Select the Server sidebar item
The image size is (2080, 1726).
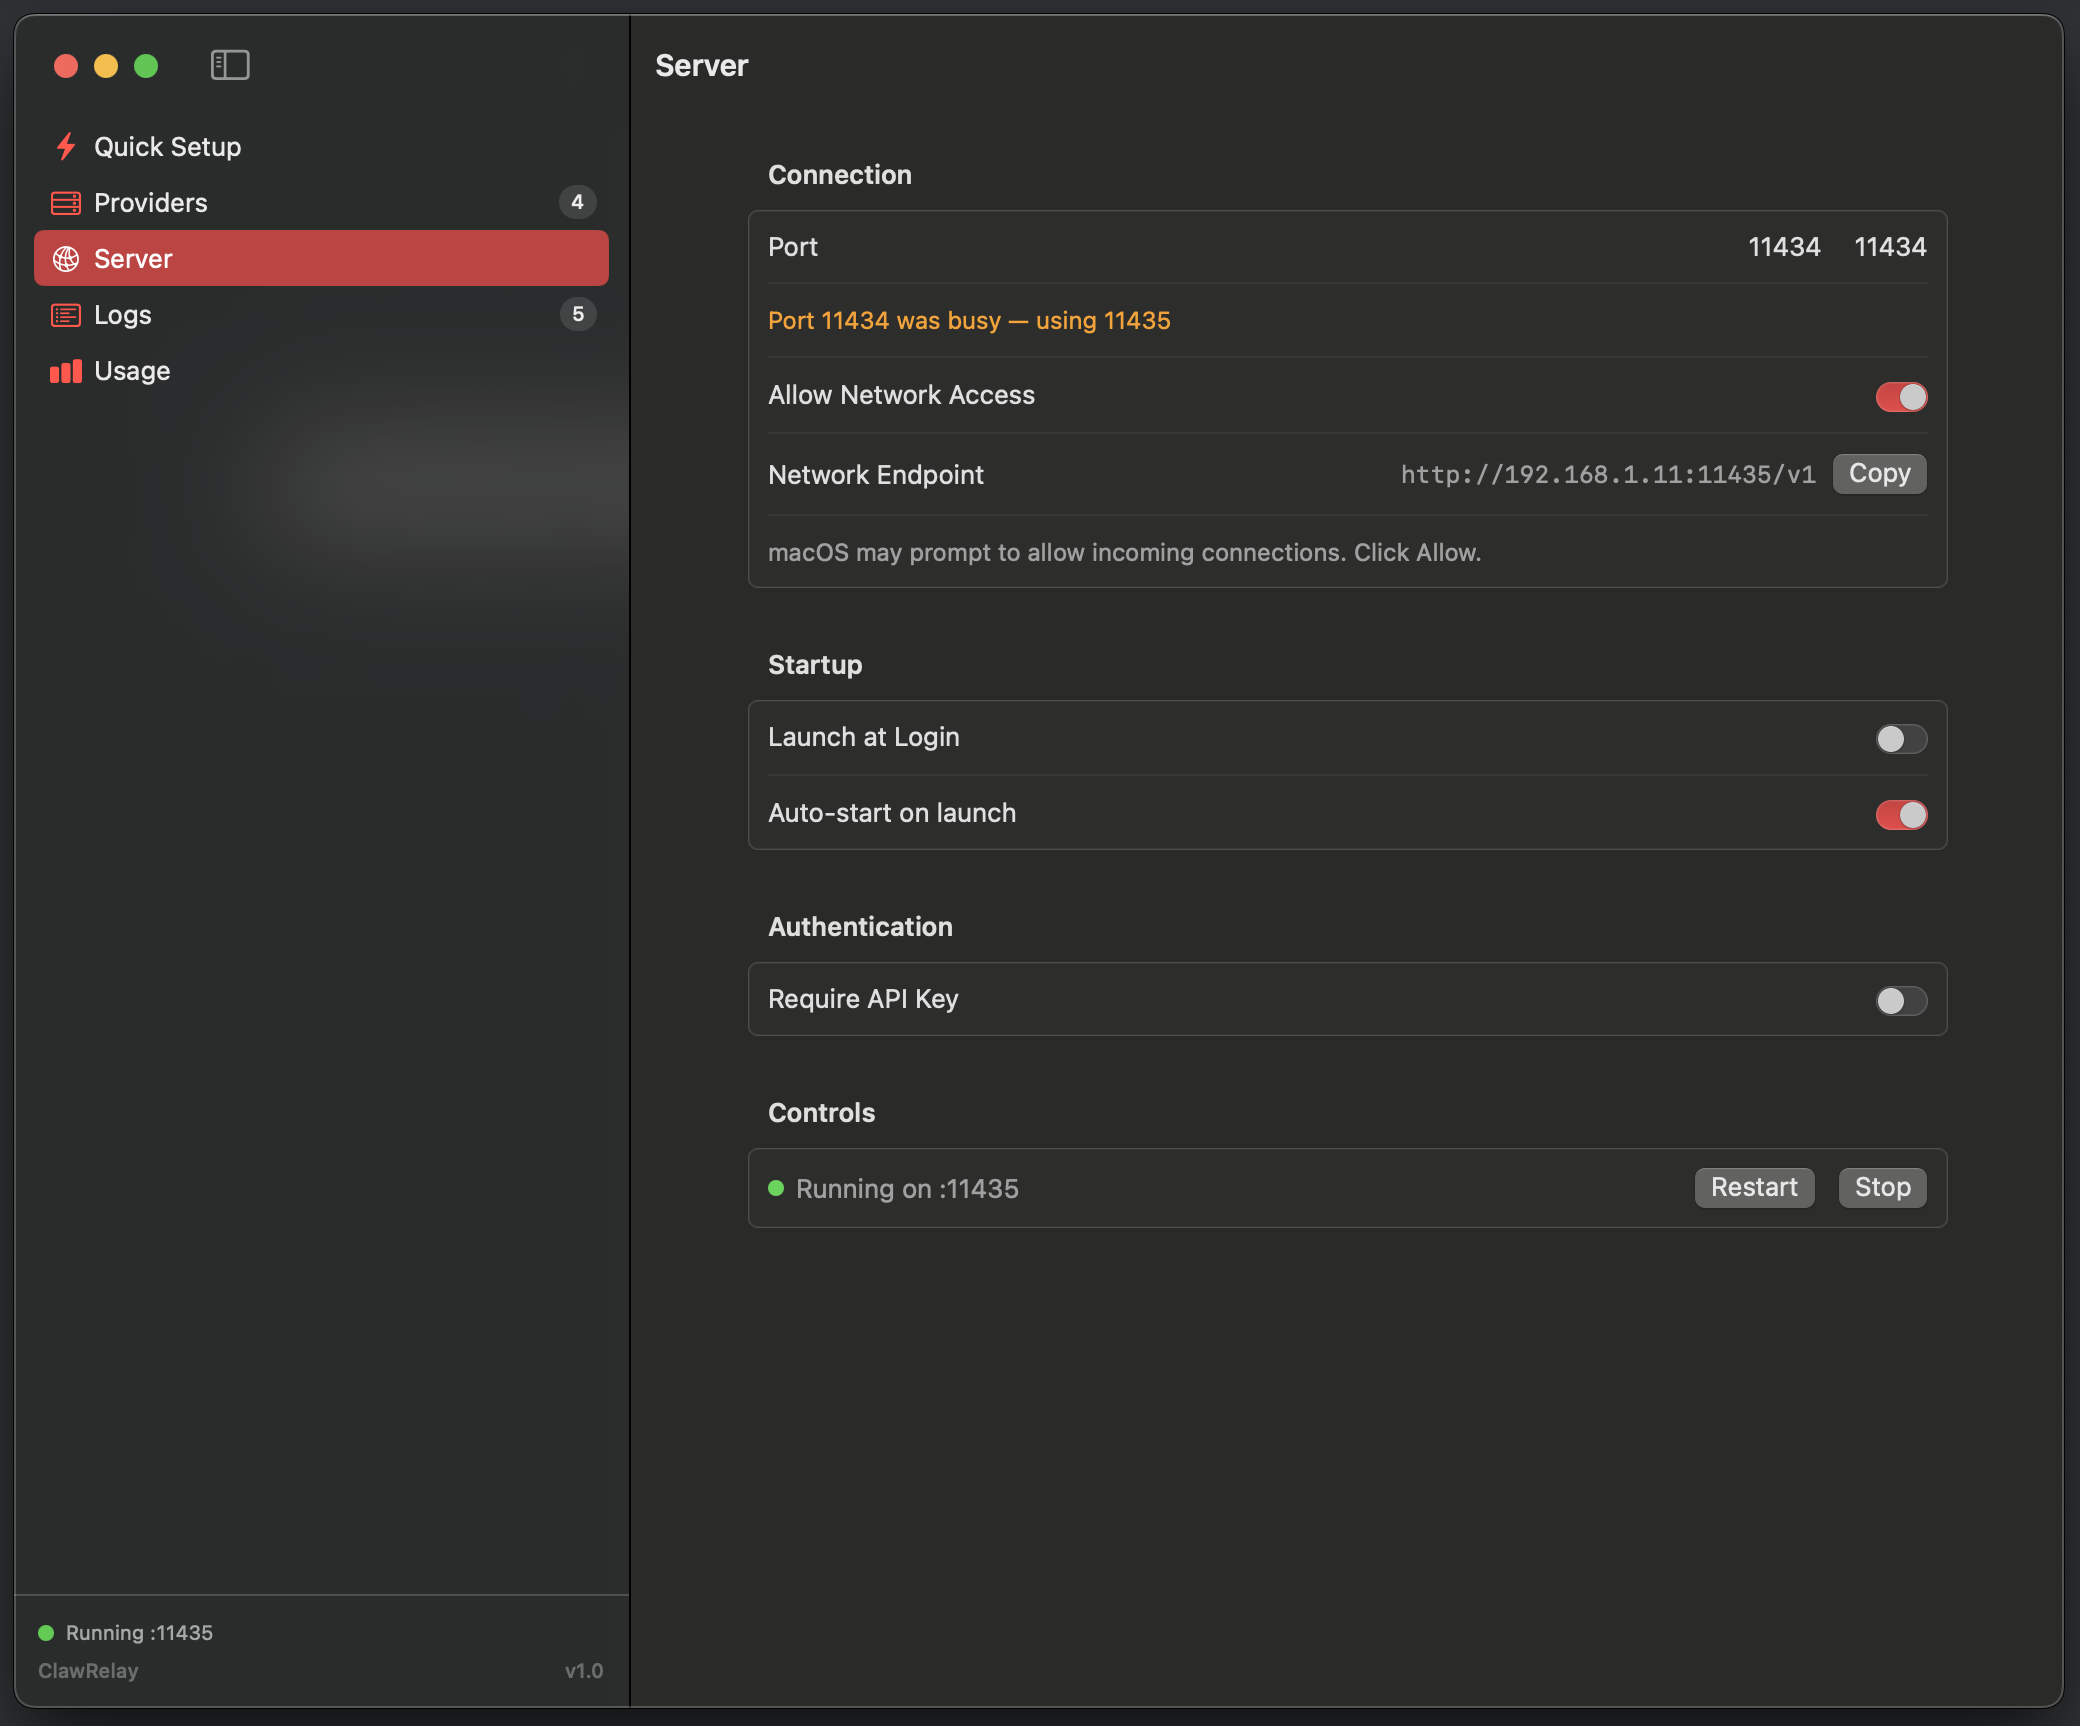(x=321, y=258)
